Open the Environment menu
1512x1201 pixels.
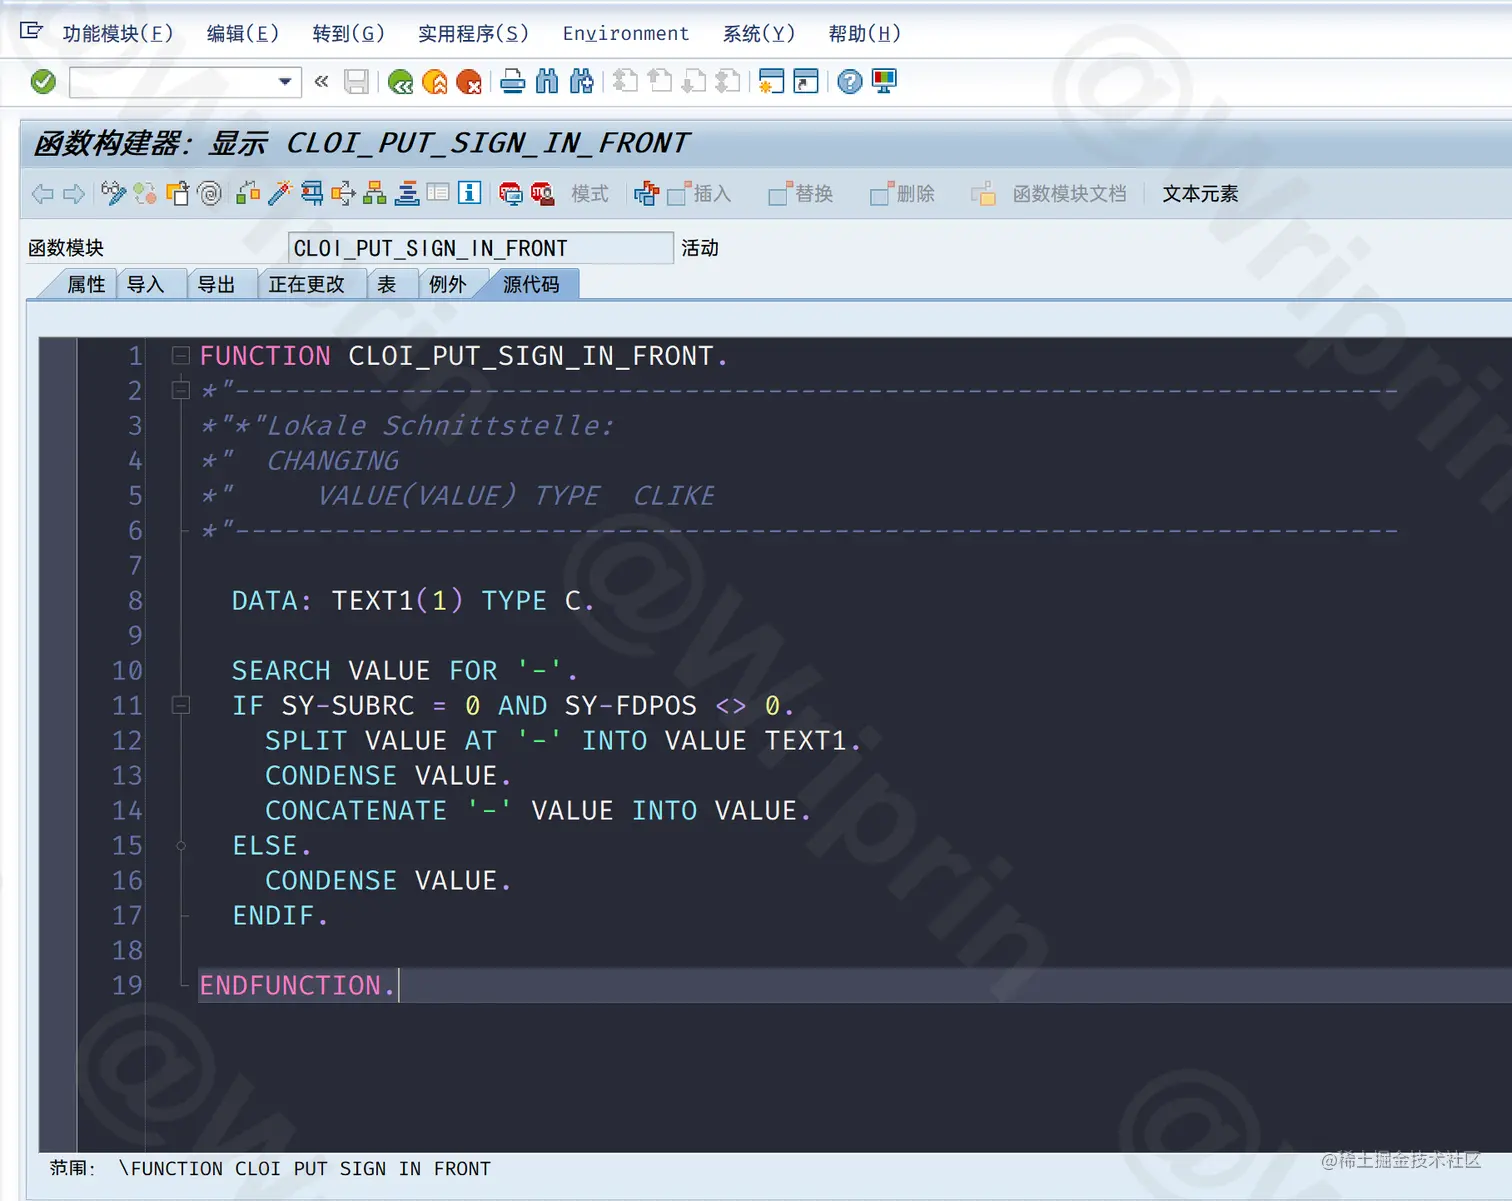(x=625, y=33)
